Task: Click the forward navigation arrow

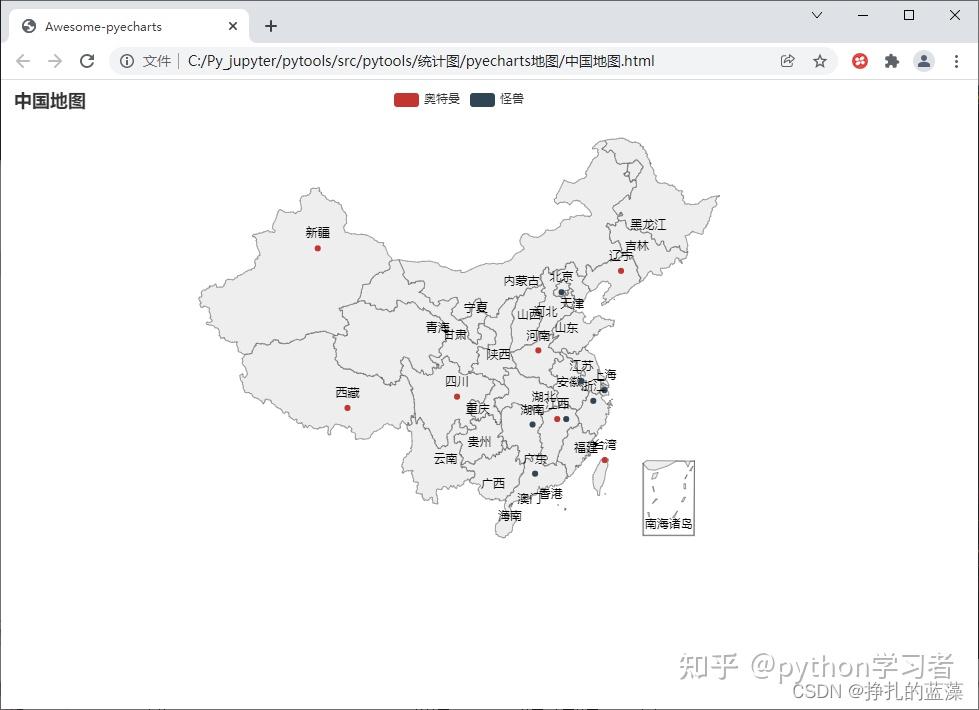Action: pyautogui.click(x=55, y=61)
